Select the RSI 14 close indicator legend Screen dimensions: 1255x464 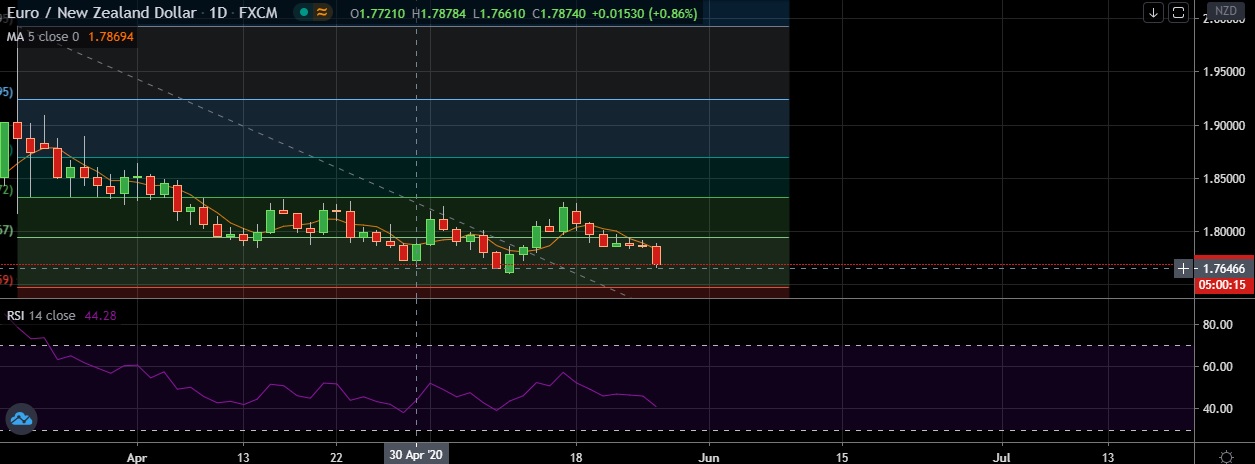click(x=41, y=315)
